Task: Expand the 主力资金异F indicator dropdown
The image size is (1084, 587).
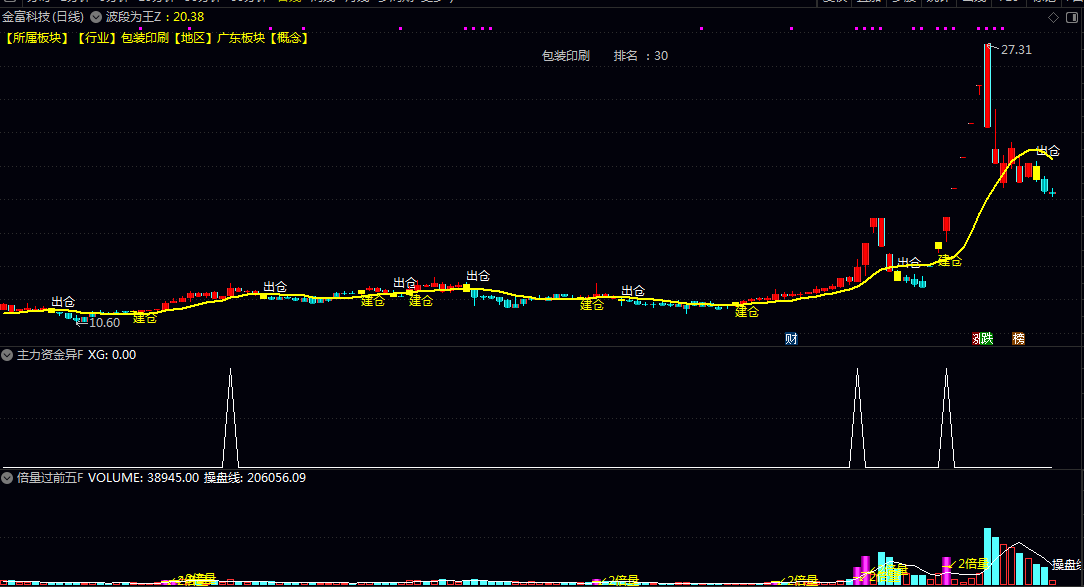Action: coord(7,355)
